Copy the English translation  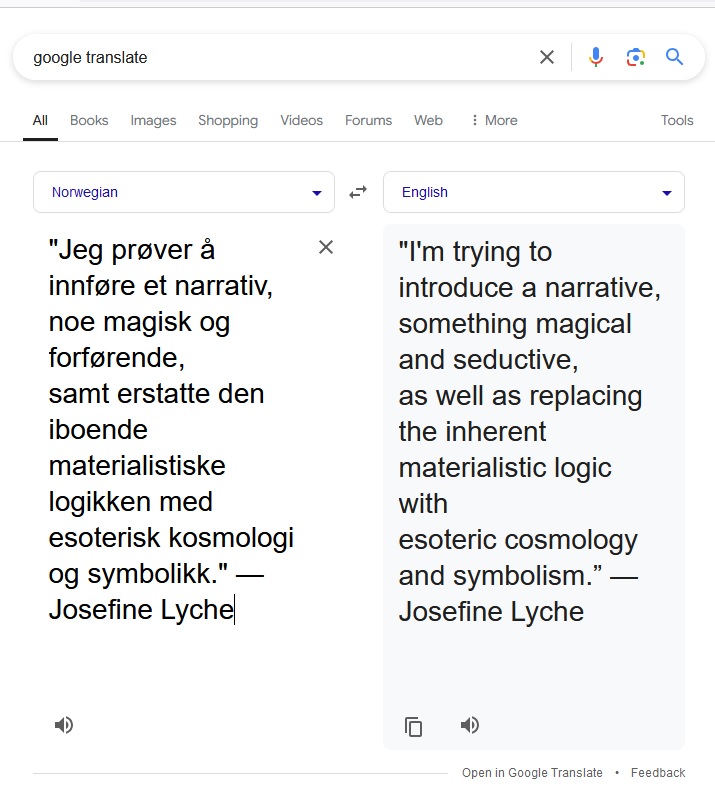point(414,726)
